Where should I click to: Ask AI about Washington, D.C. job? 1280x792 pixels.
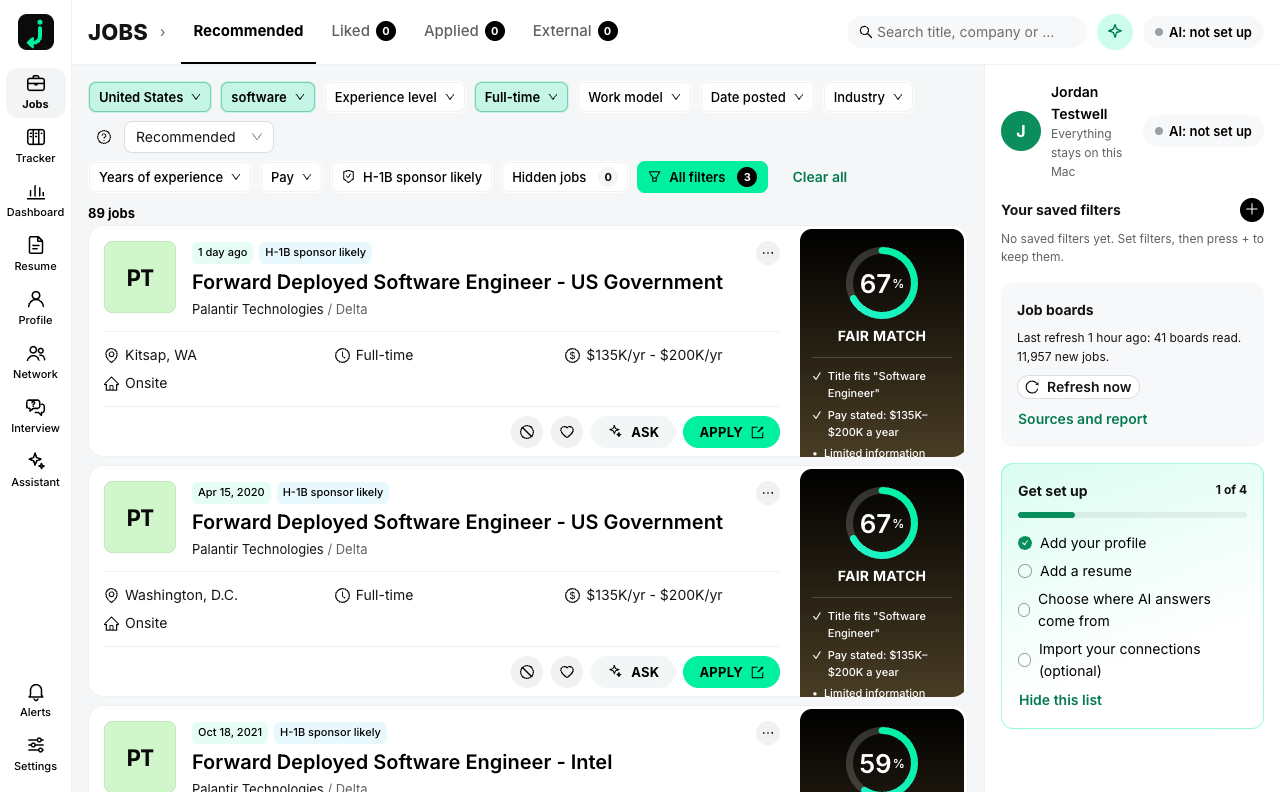point(633,672)
